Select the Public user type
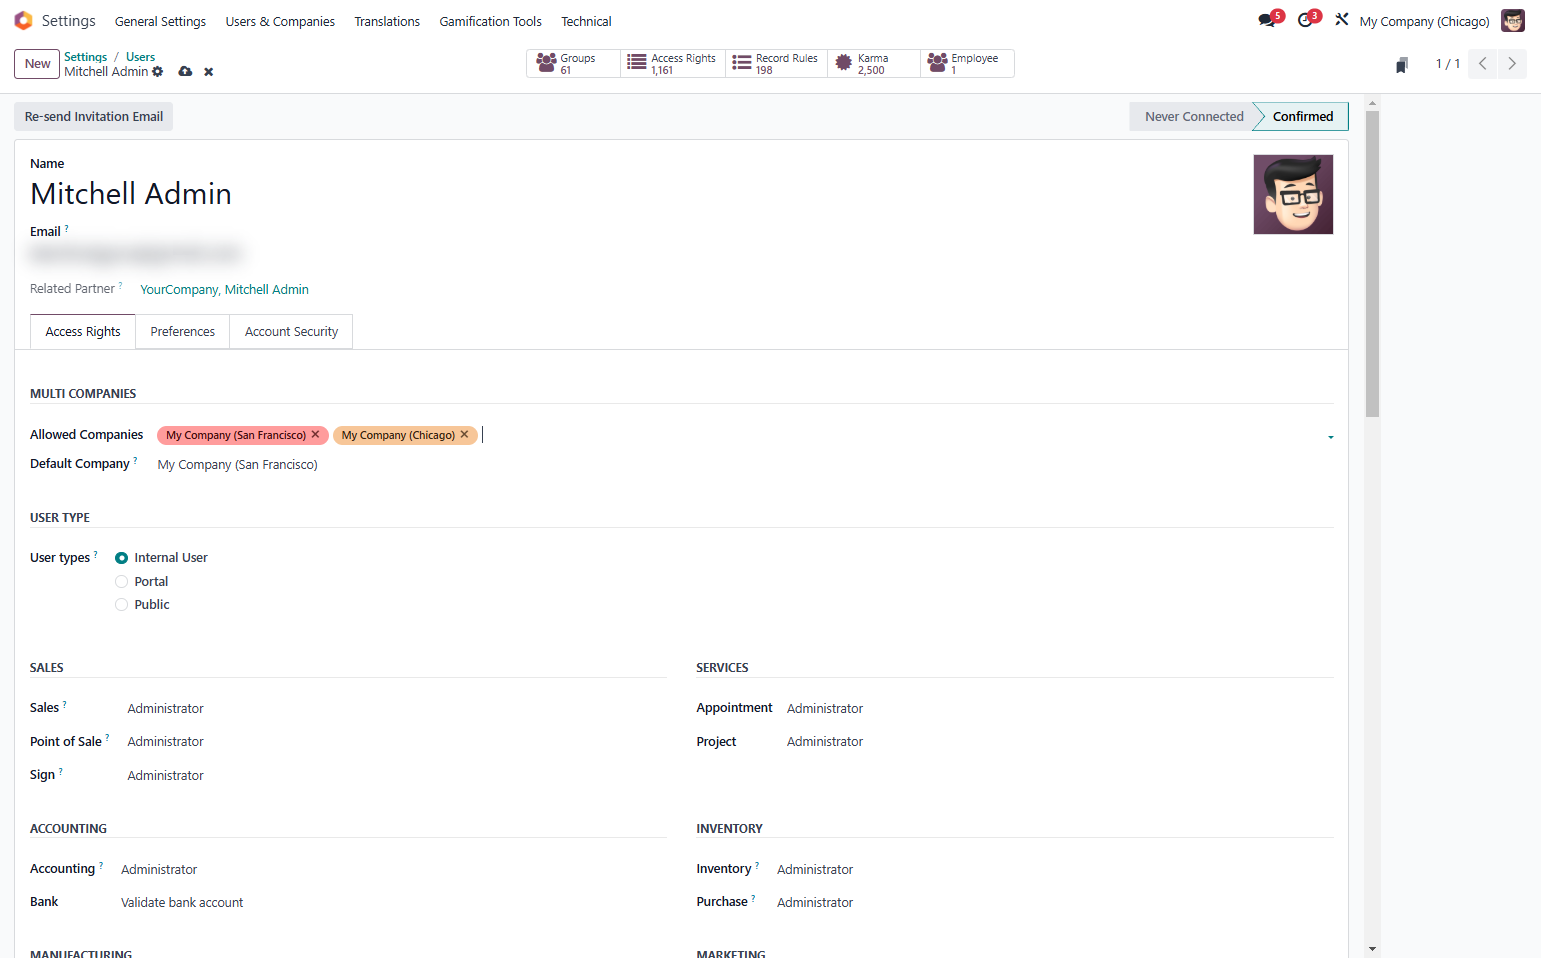This screenshot has height=958, width=1541. click(x=121, y=605)
